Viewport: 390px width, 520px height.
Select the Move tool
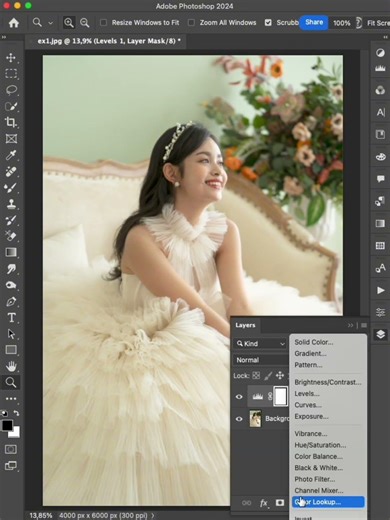(11, 57)
